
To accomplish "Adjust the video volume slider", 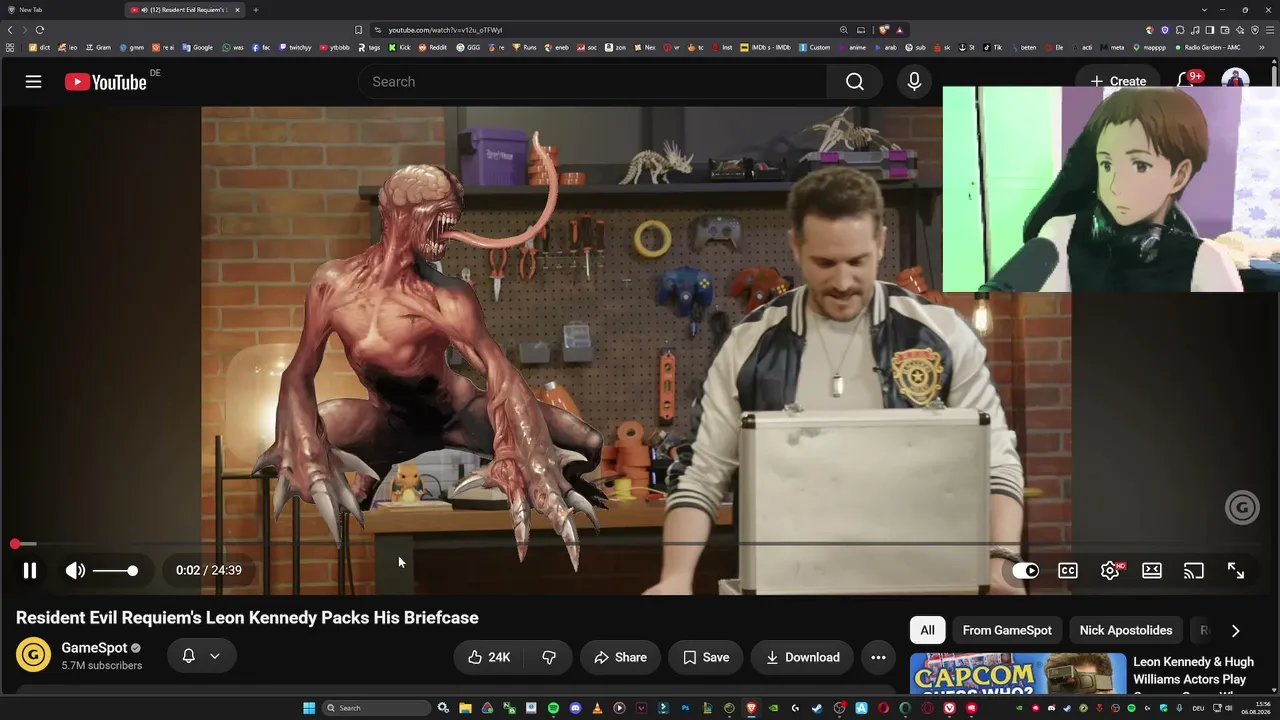I will (x=116, y=570).
